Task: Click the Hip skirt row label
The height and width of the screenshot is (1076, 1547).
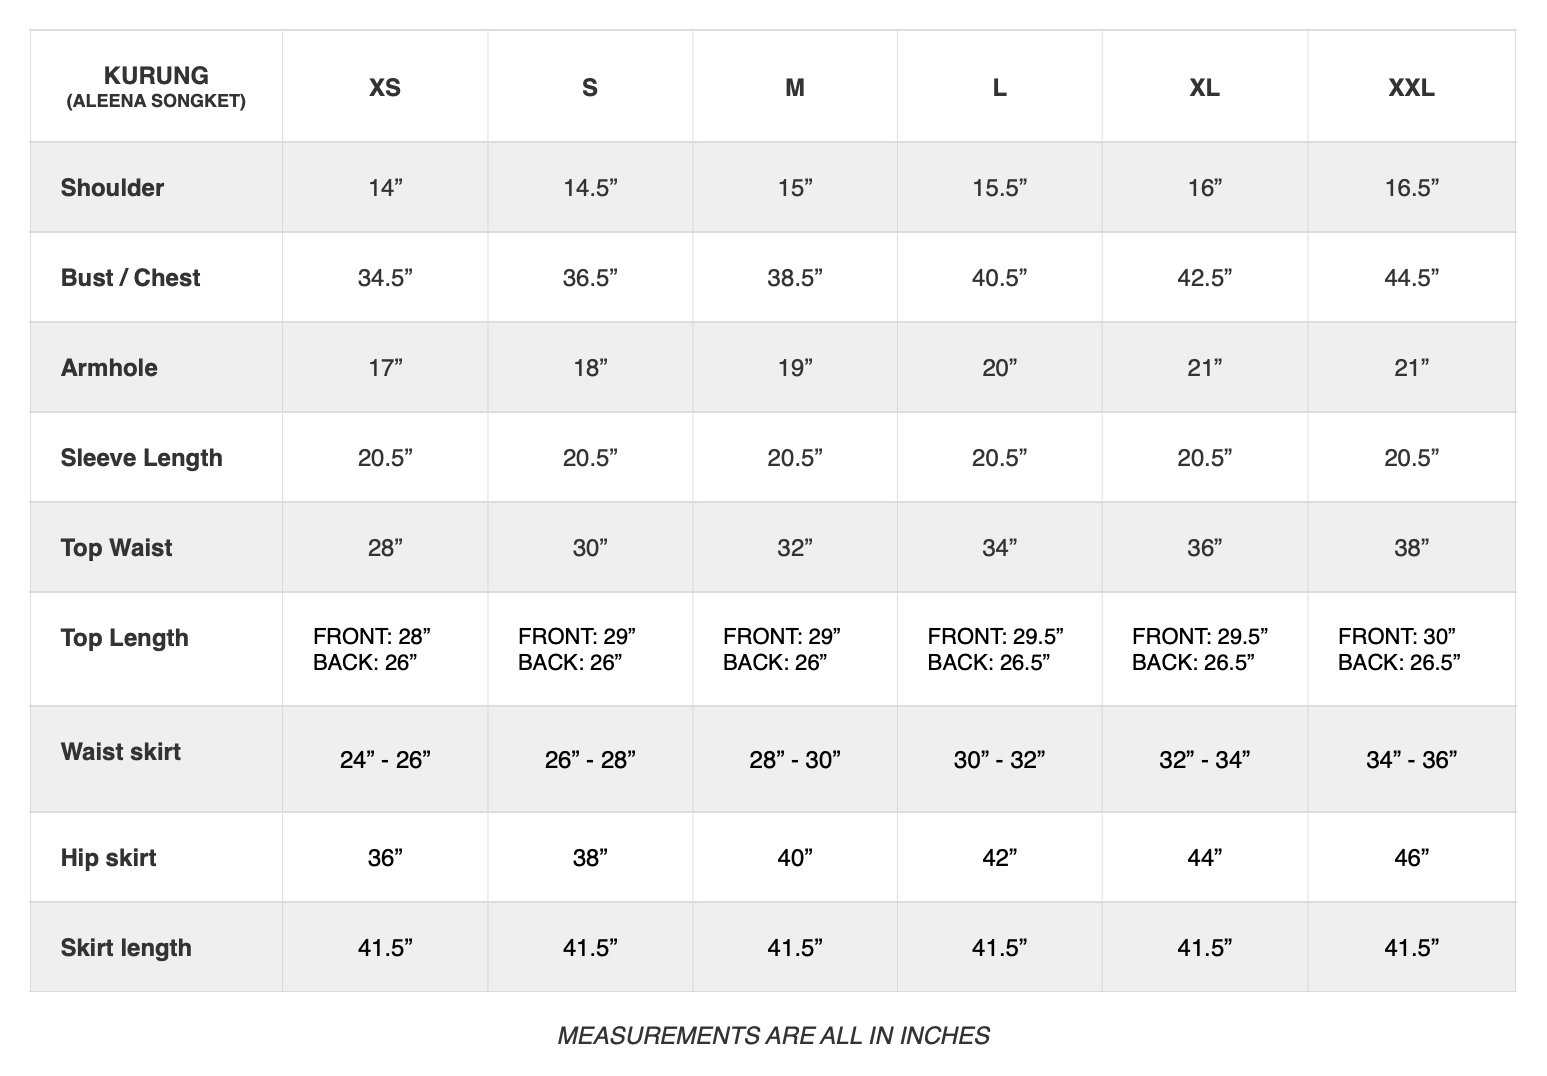Action: pos(108,858)
